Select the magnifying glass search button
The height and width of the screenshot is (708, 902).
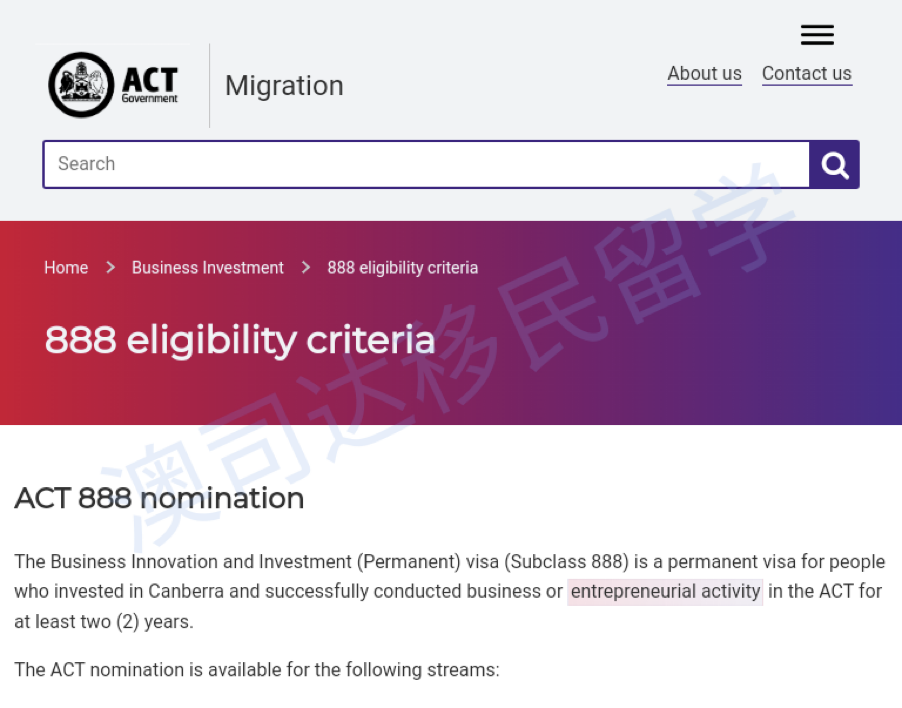coord(833,164)
